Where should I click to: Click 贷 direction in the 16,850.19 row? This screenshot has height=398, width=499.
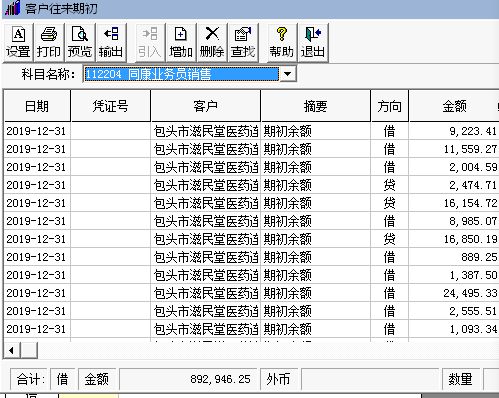click(x=389, y=239)
